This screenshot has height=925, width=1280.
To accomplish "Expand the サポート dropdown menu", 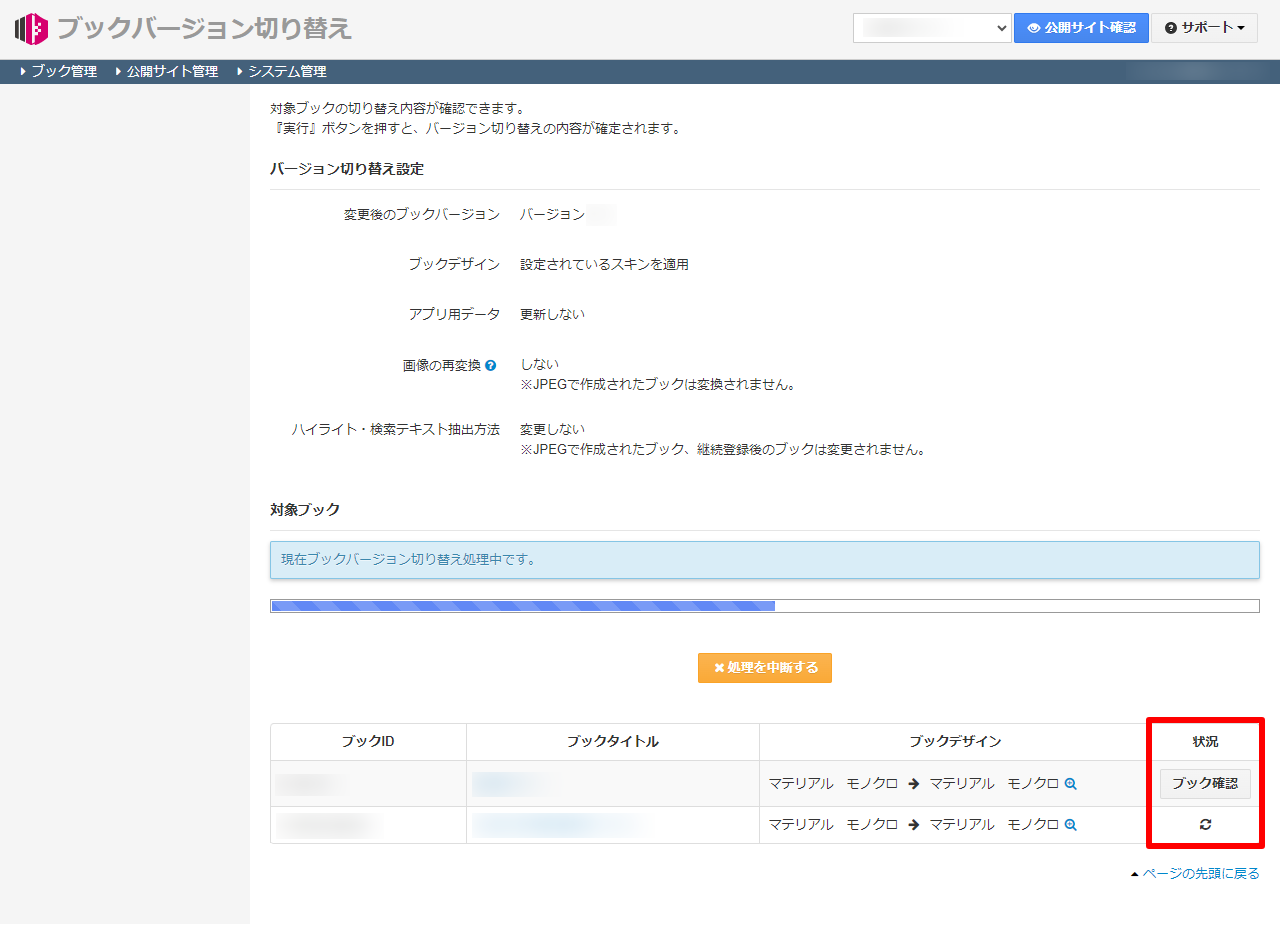I will coord(1204,28).
